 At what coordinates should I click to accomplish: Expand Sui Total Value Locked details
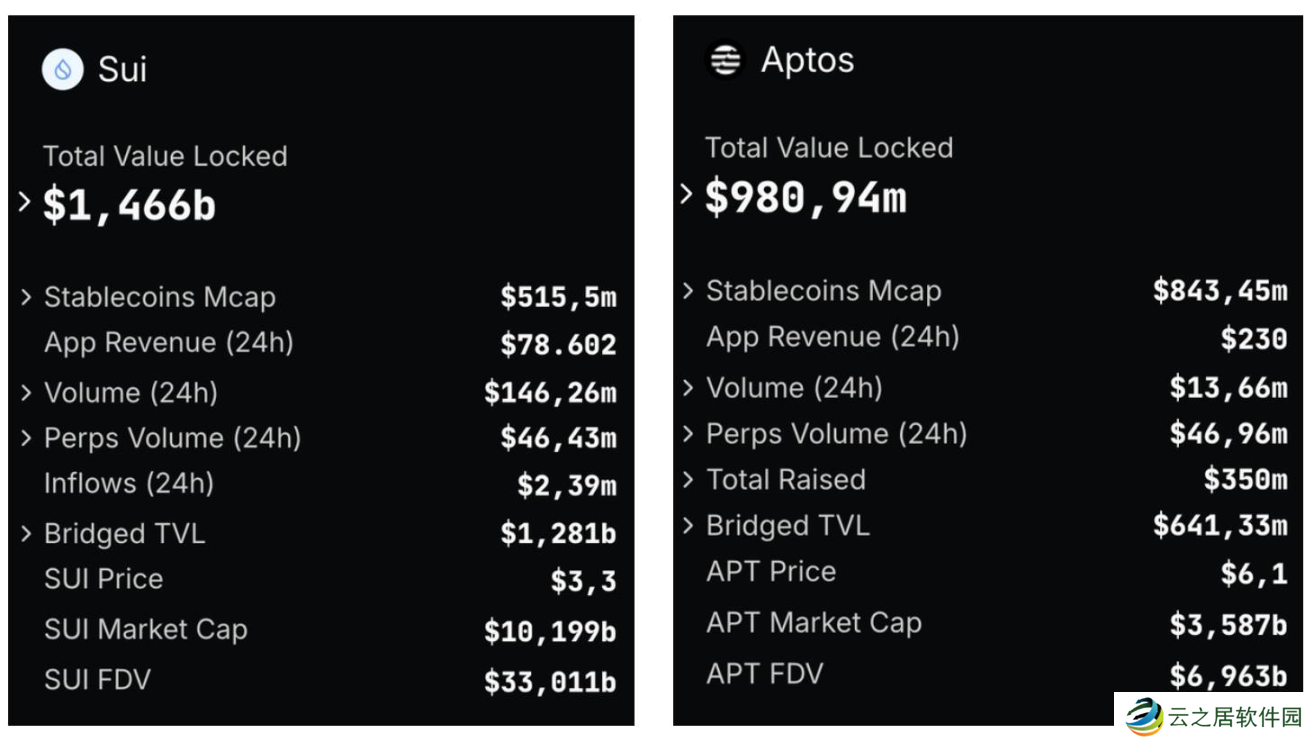pyautogui.click(x=25, y=201)
